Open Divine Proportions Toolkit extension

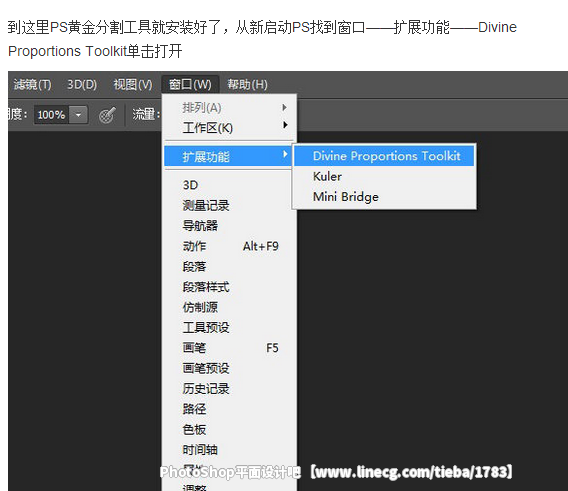[384, 156]
